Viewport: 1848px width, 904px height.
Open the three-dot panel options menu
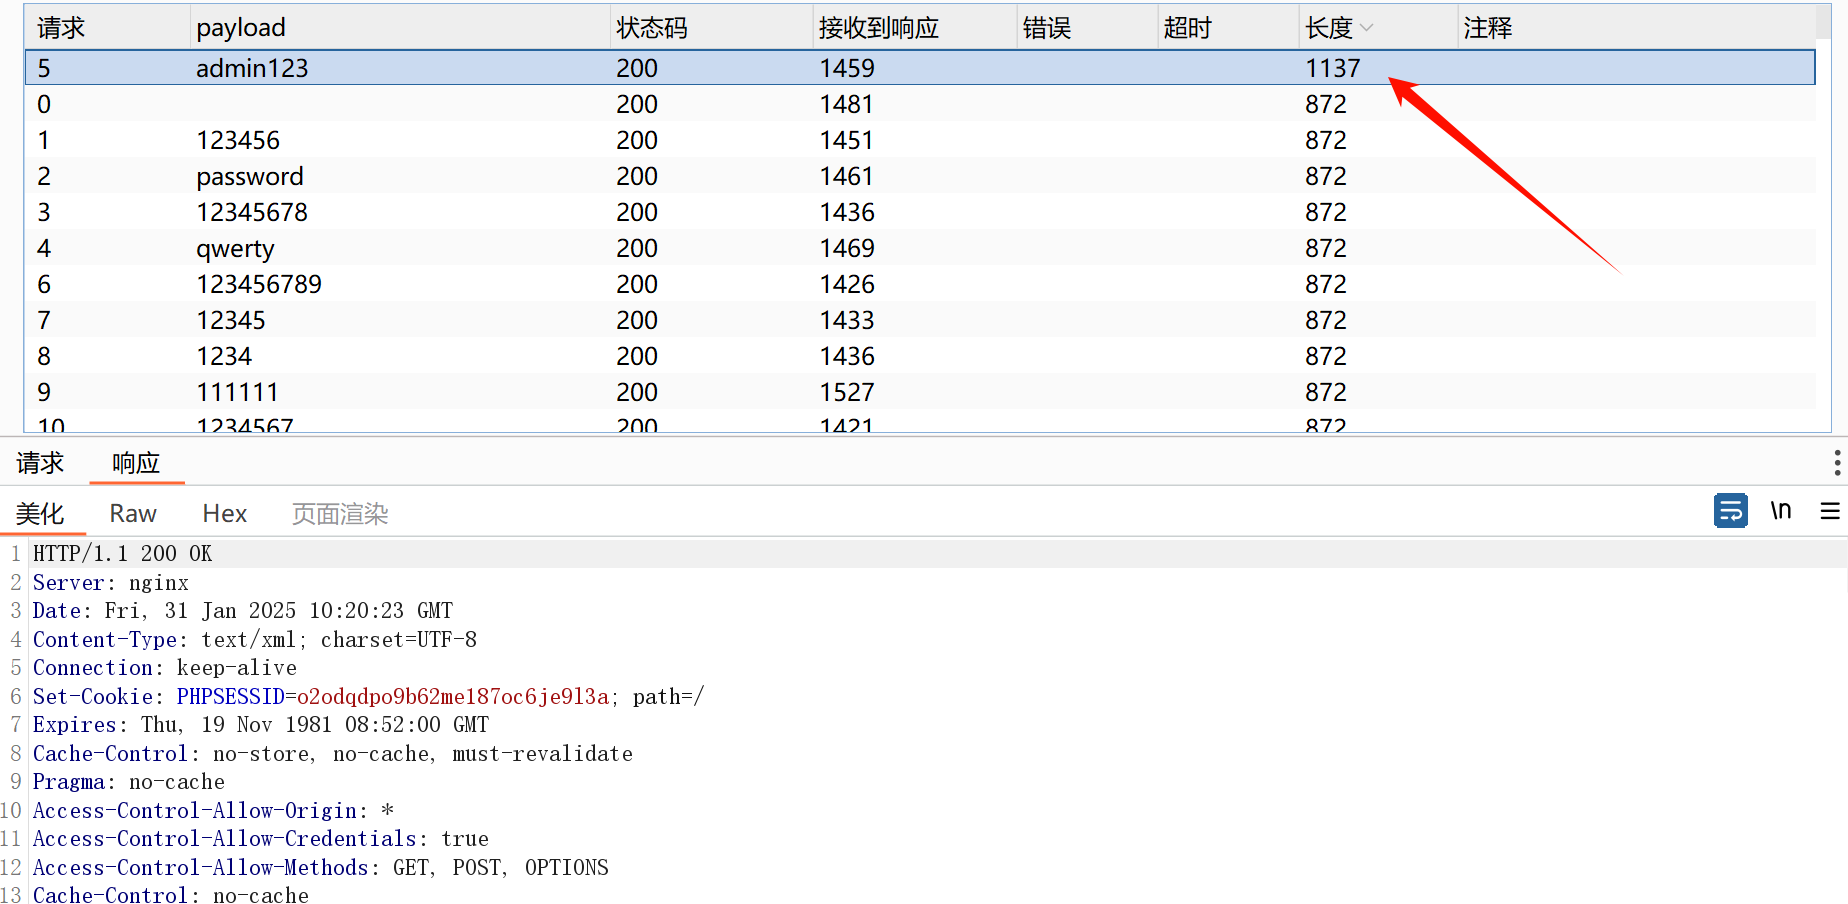[1837, 462]
